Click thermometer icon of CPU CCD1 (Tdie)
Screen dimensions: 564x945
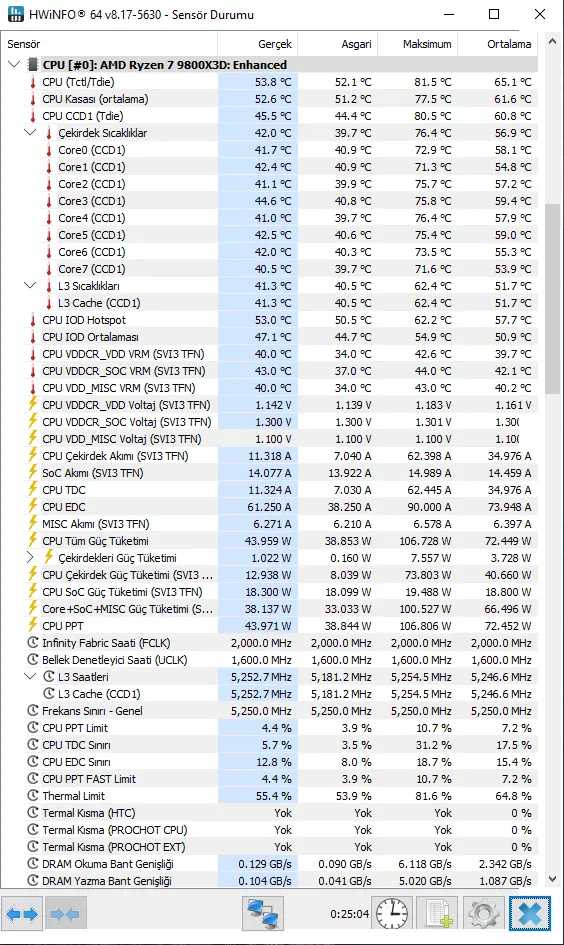coord(33,116)
